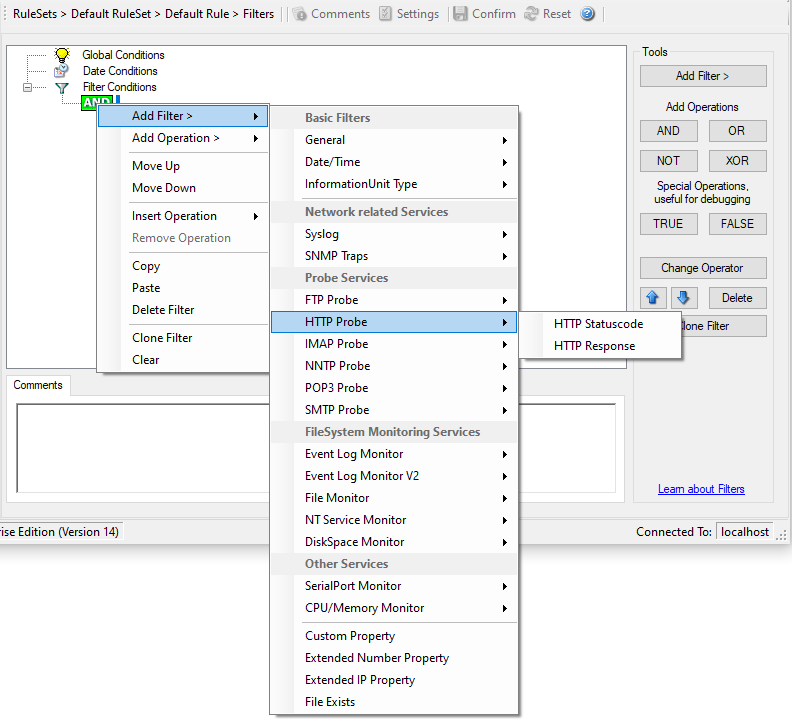Expand the Syslog submenu
Image resolution: width=792 pixels, height=719 pixels.
click(394, 234)
